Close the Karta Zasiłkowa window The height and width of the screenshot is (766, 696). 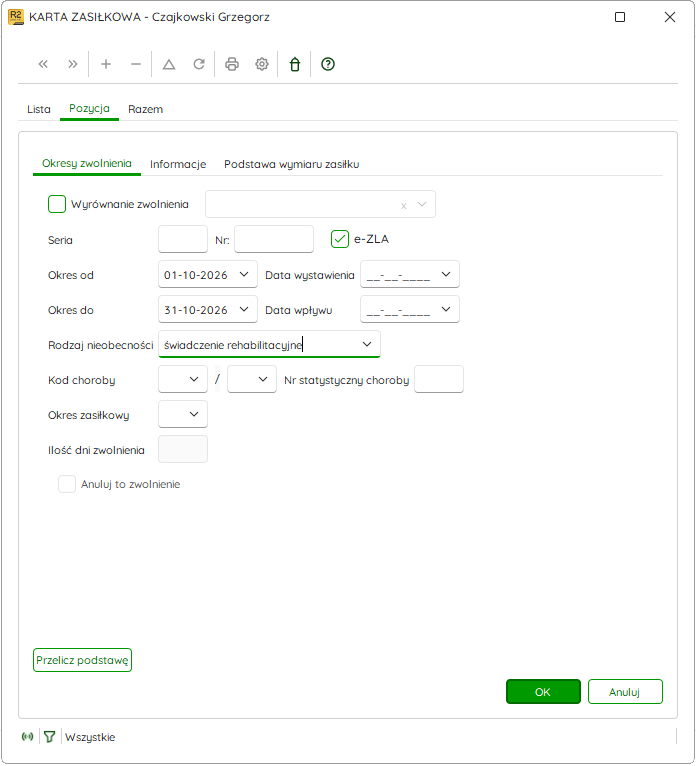[670, 17]
